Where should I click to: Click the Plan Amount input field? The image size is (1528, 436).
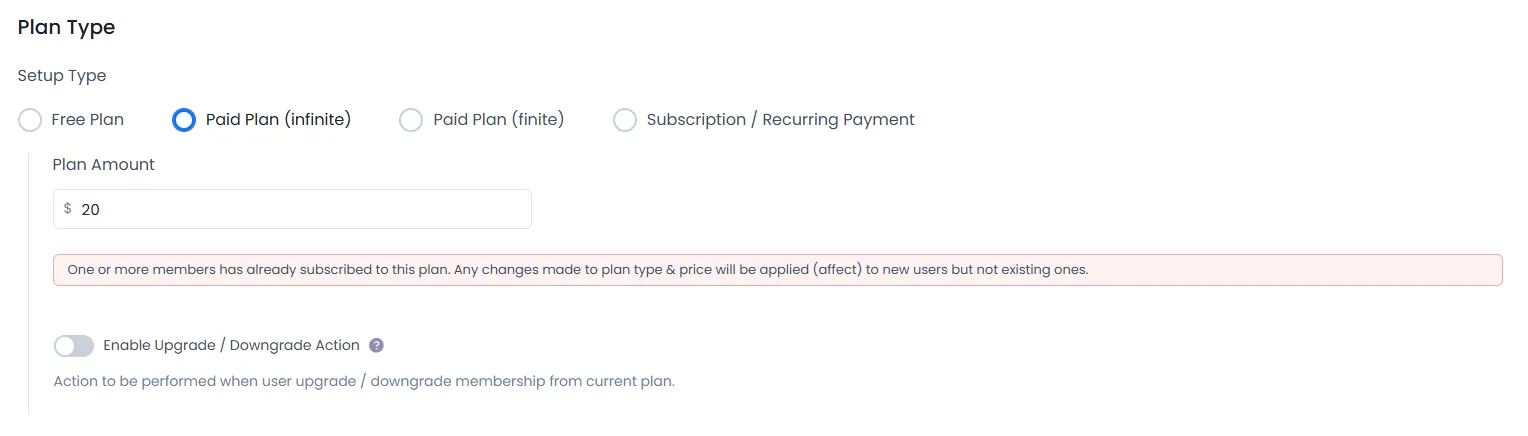[300, 209]
